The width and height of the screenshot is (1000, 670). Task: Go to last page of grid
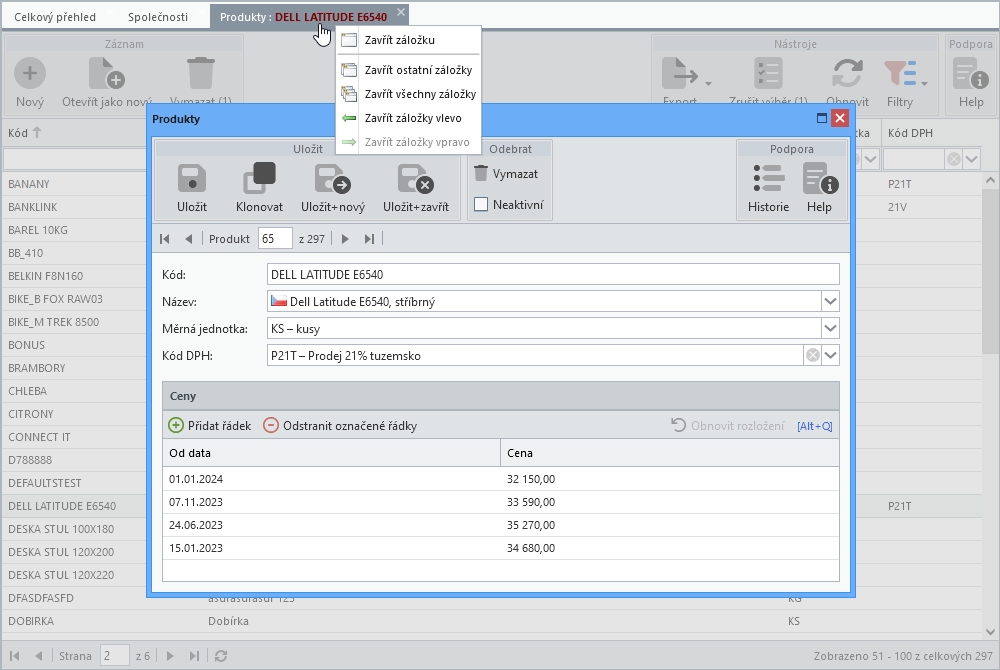point(194,656)
